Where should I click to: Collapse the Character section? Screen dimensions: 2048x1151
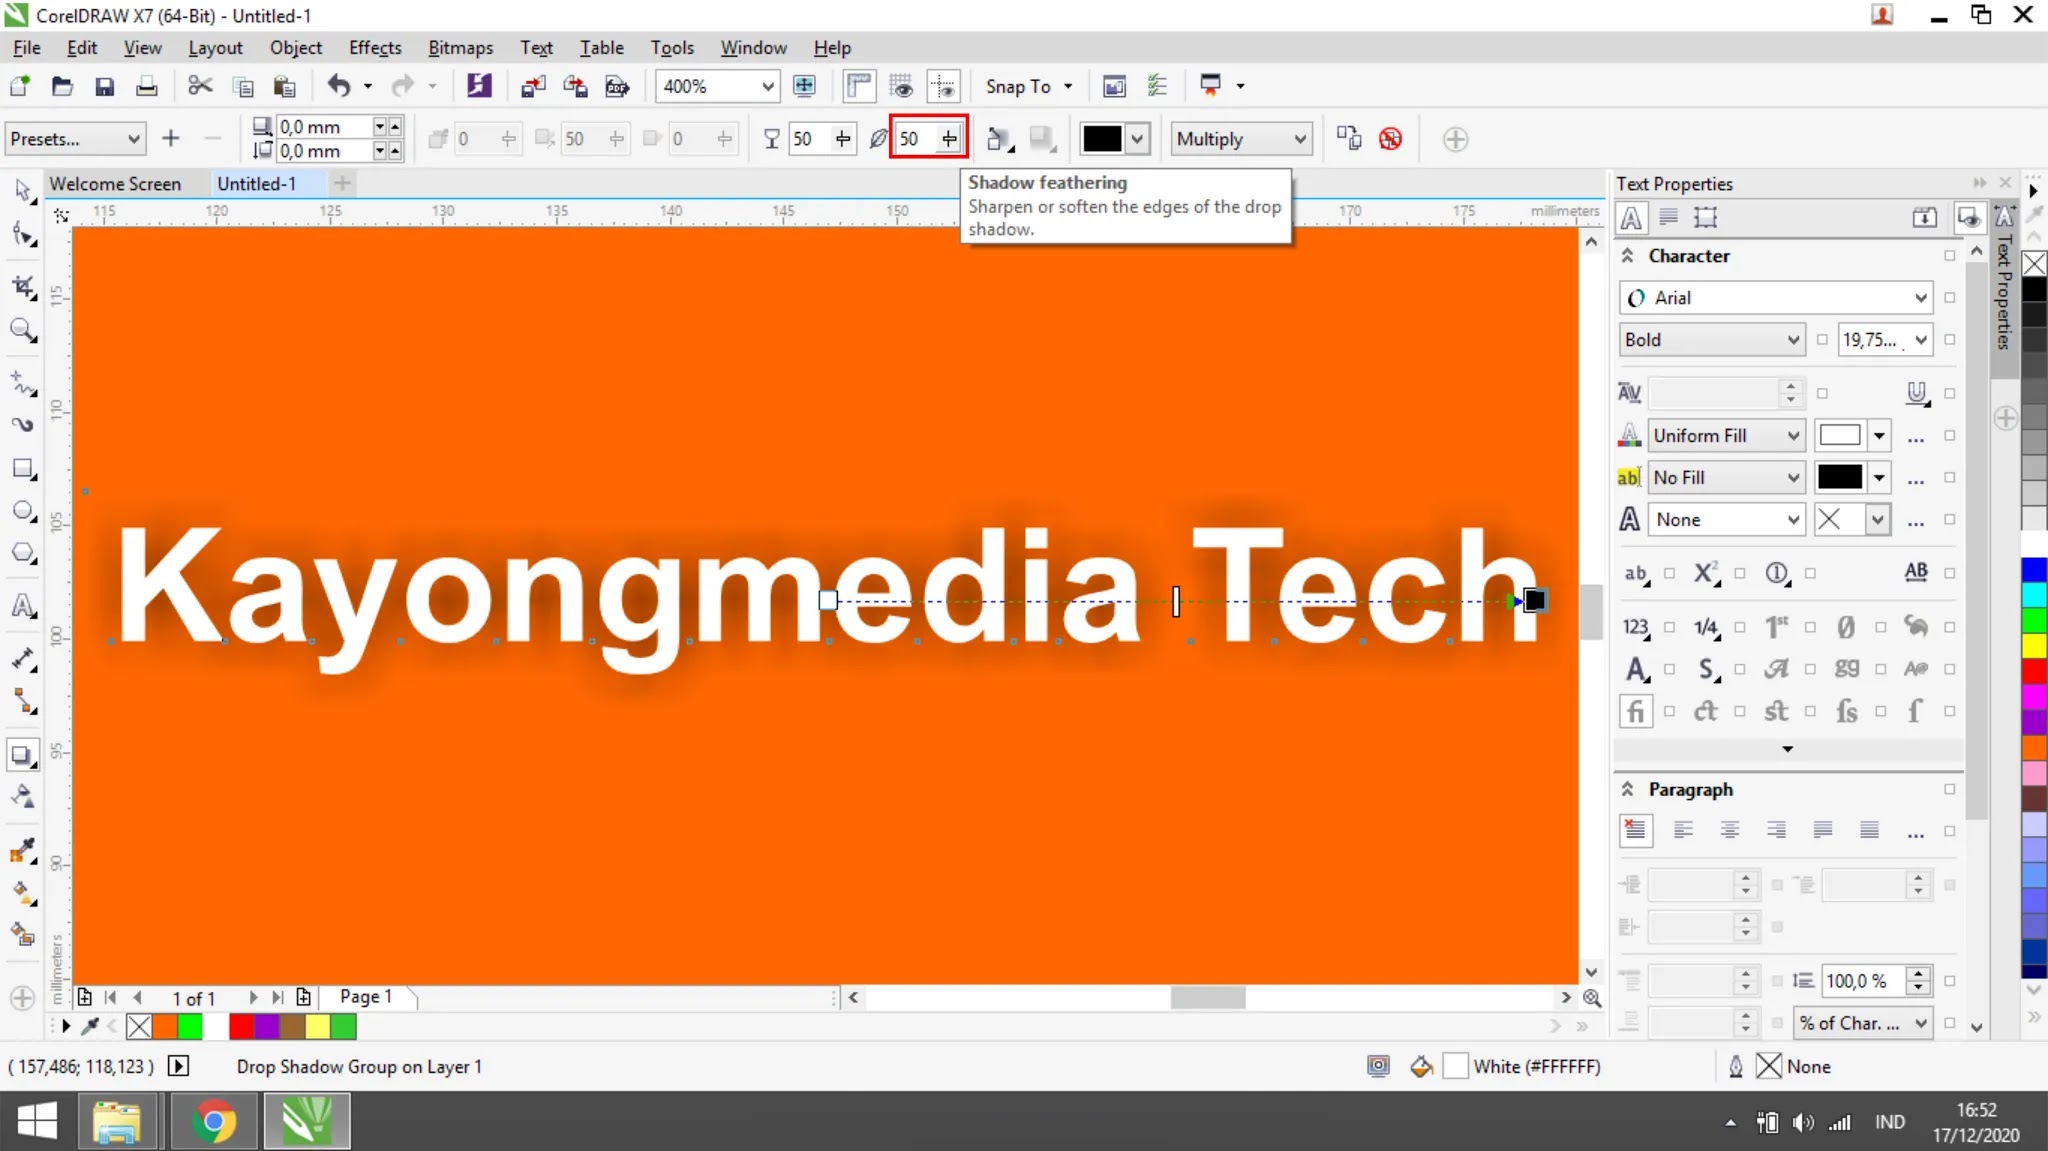(x=1628, y=256)
